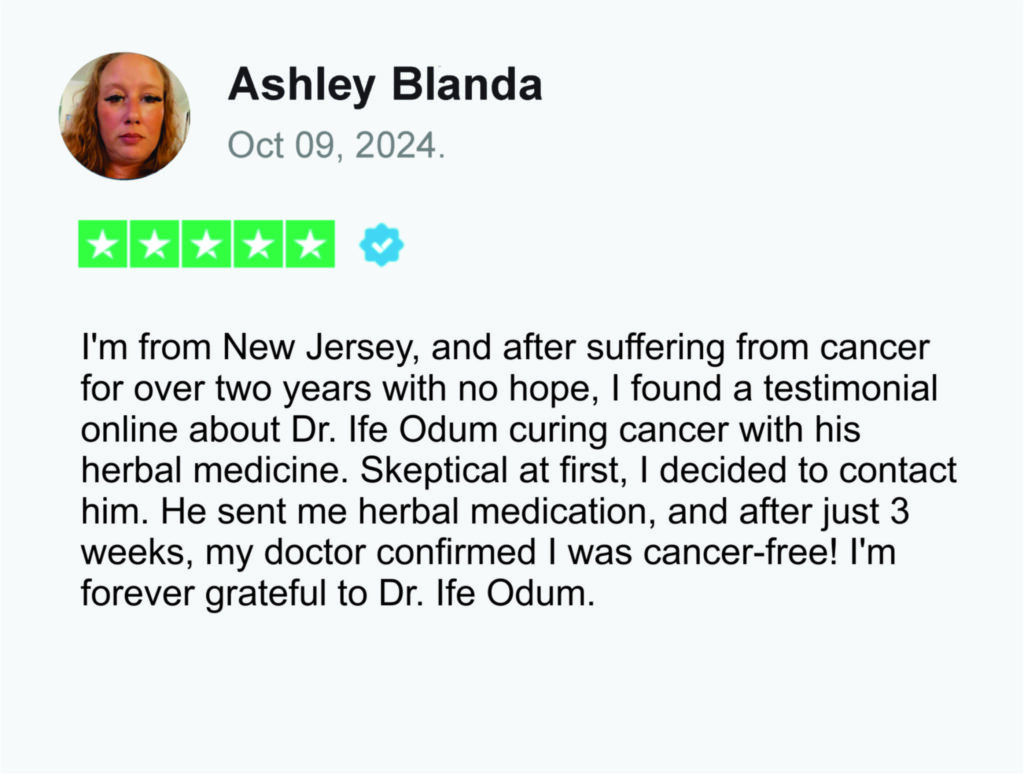
Task: Click 'Dr. Ife Odum' in the third line
Action: pos(394,430)
